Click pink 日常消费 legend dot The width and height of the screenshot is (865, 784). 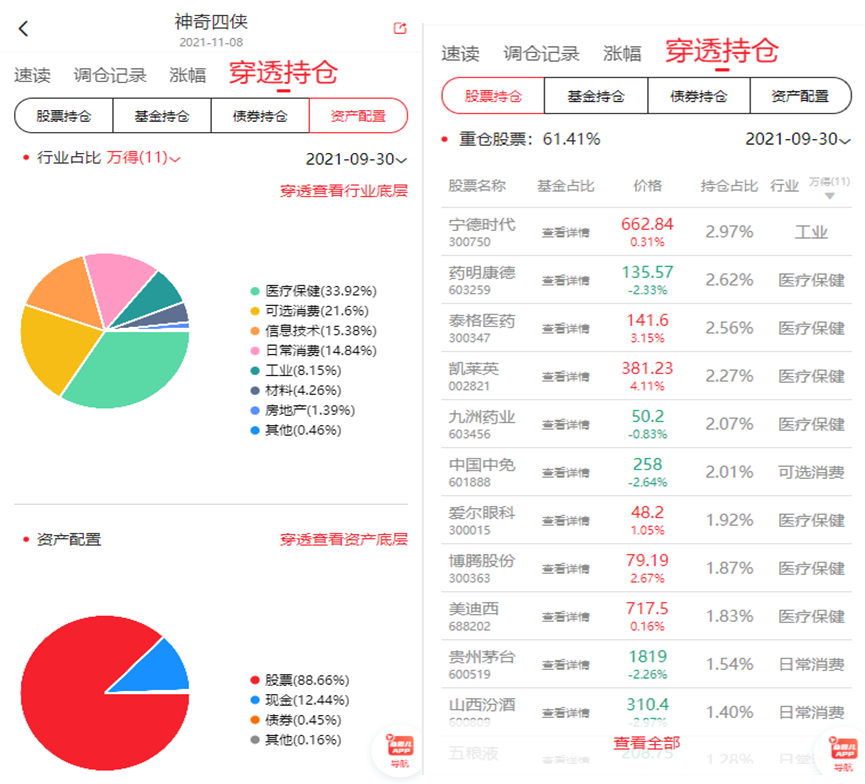255,350
